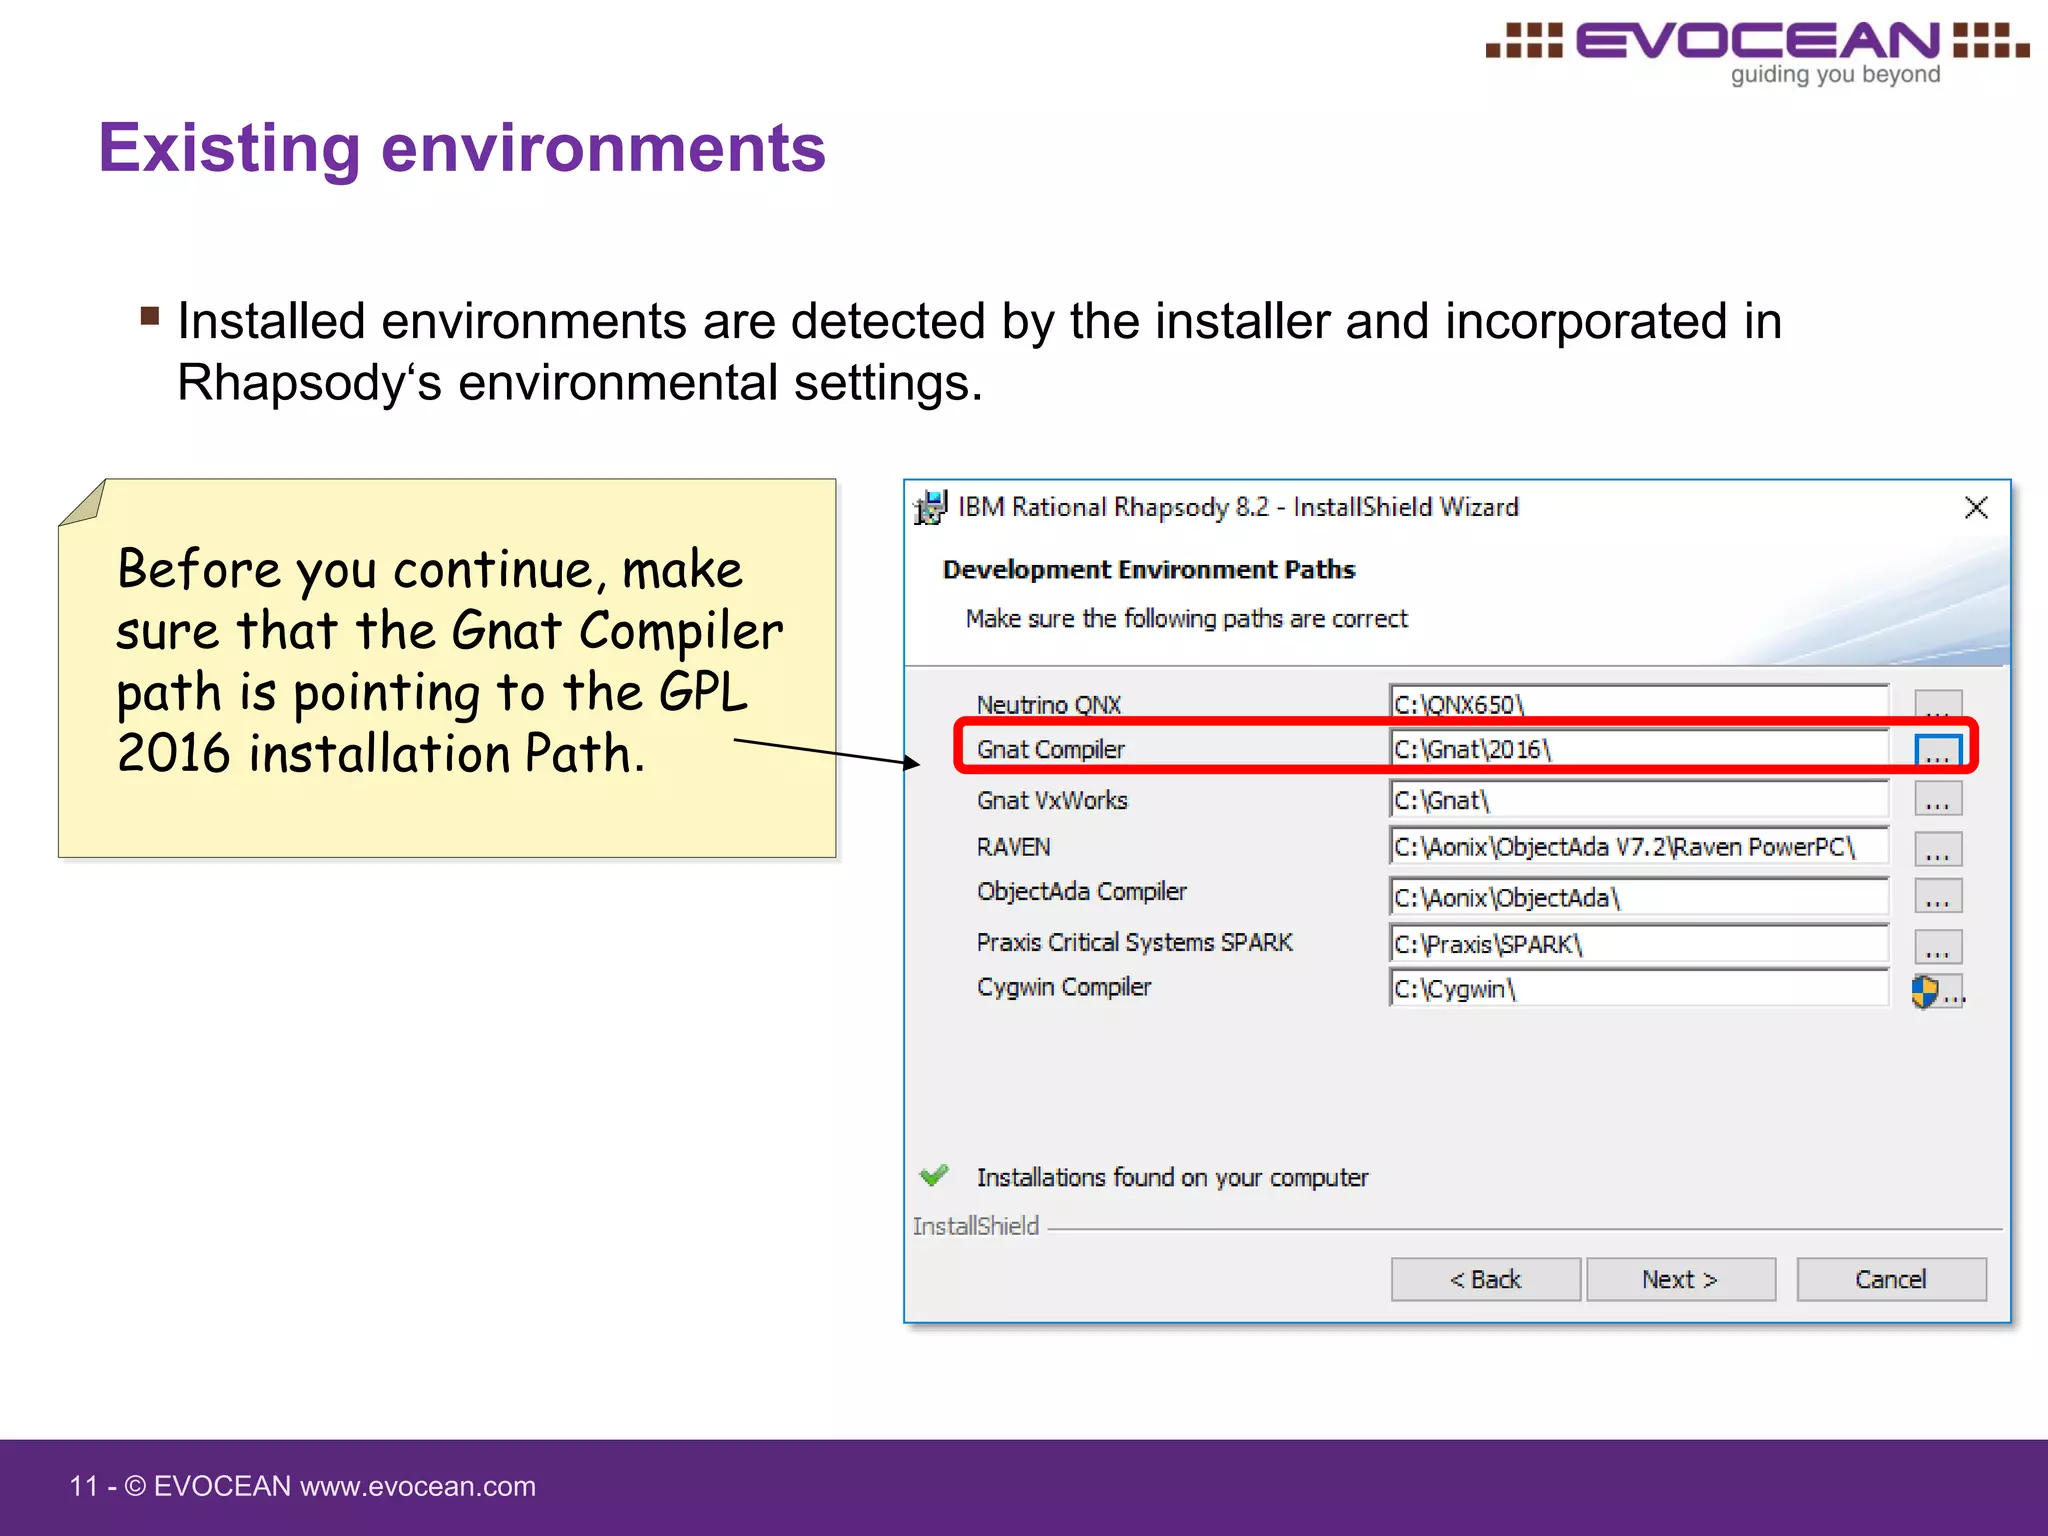The width and height of the screenshot is (2048, 1536).
Task: Click the EVOCEAN logo
Action: click(x=1757, y=52)
